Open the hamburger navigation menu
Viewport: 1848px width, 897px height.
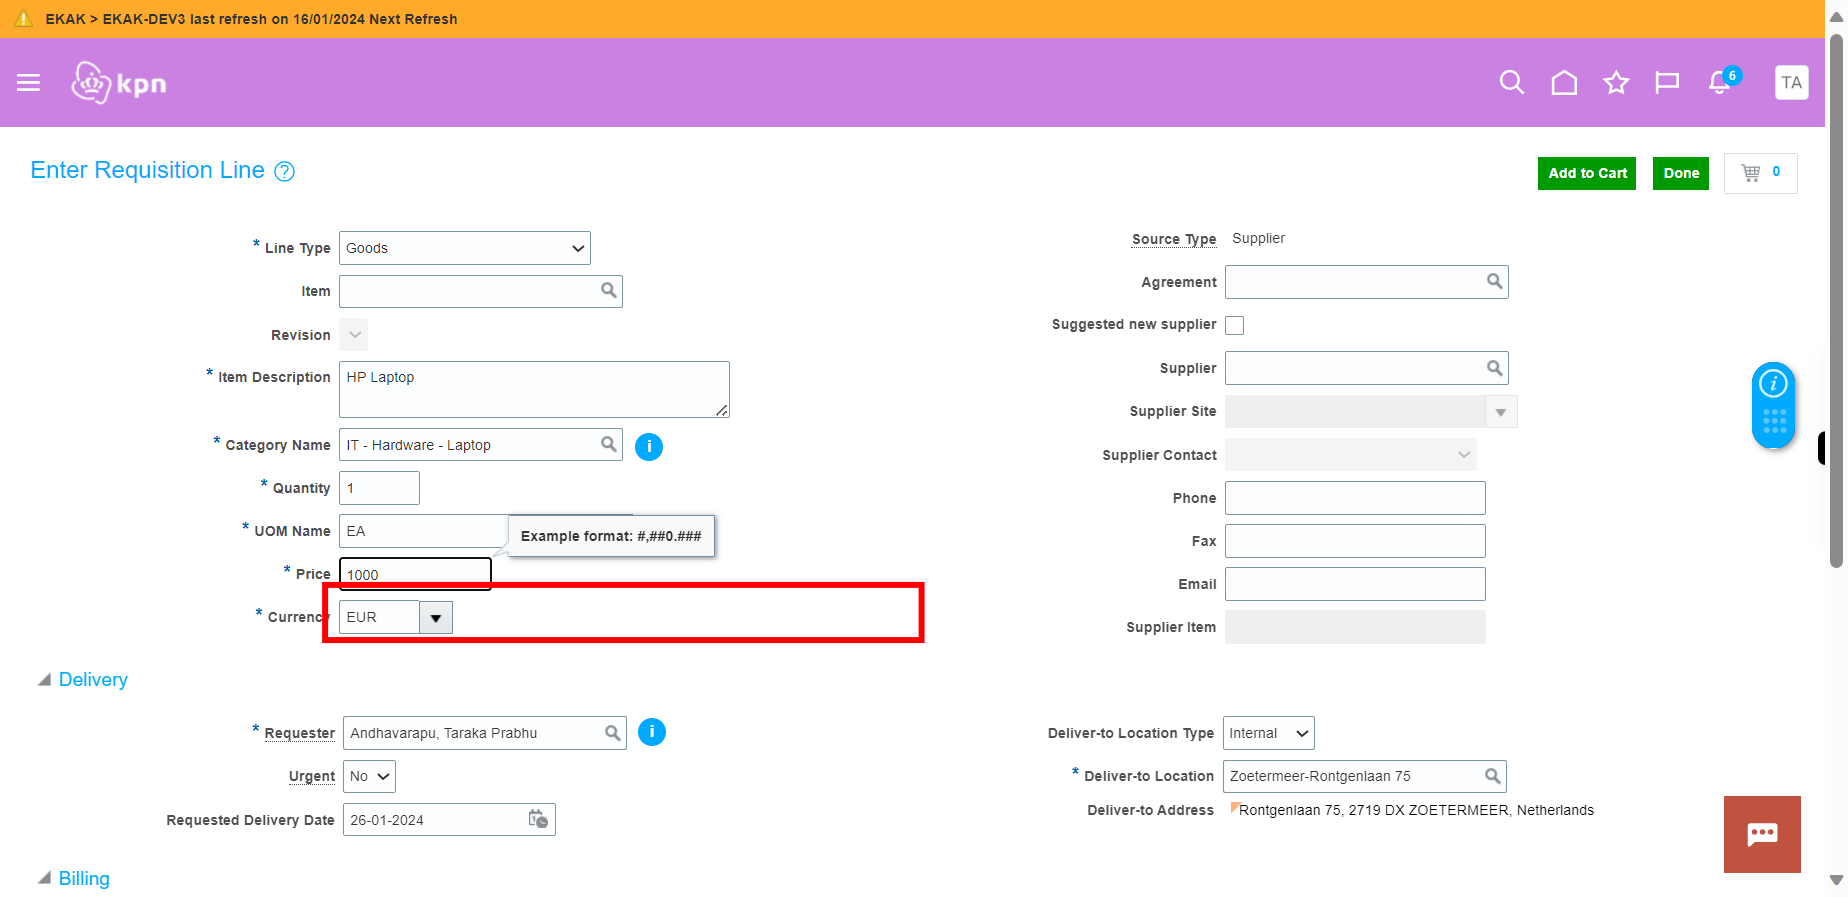[28, 83]
